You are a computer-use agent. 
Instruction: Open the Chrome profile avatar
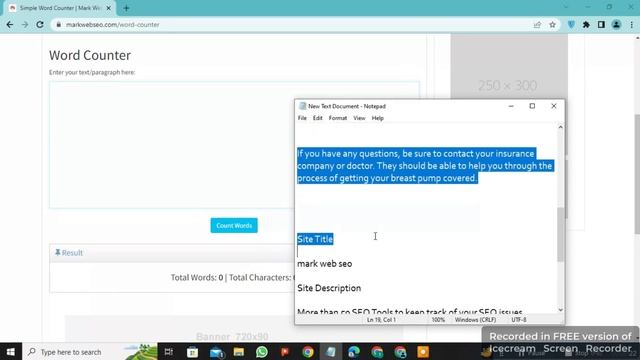(x=616, y=24)
